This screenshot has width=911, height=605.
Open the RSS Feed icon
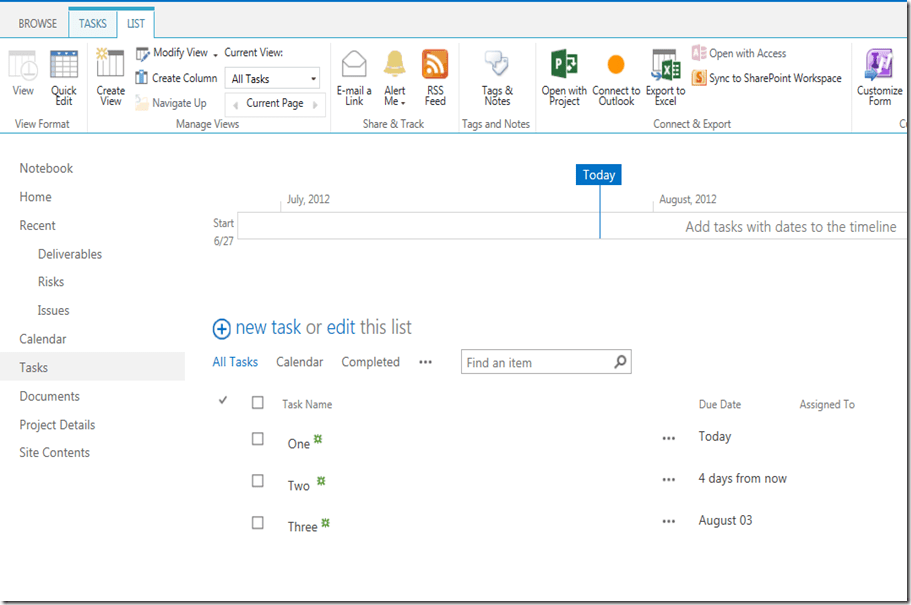coord(435,66)
